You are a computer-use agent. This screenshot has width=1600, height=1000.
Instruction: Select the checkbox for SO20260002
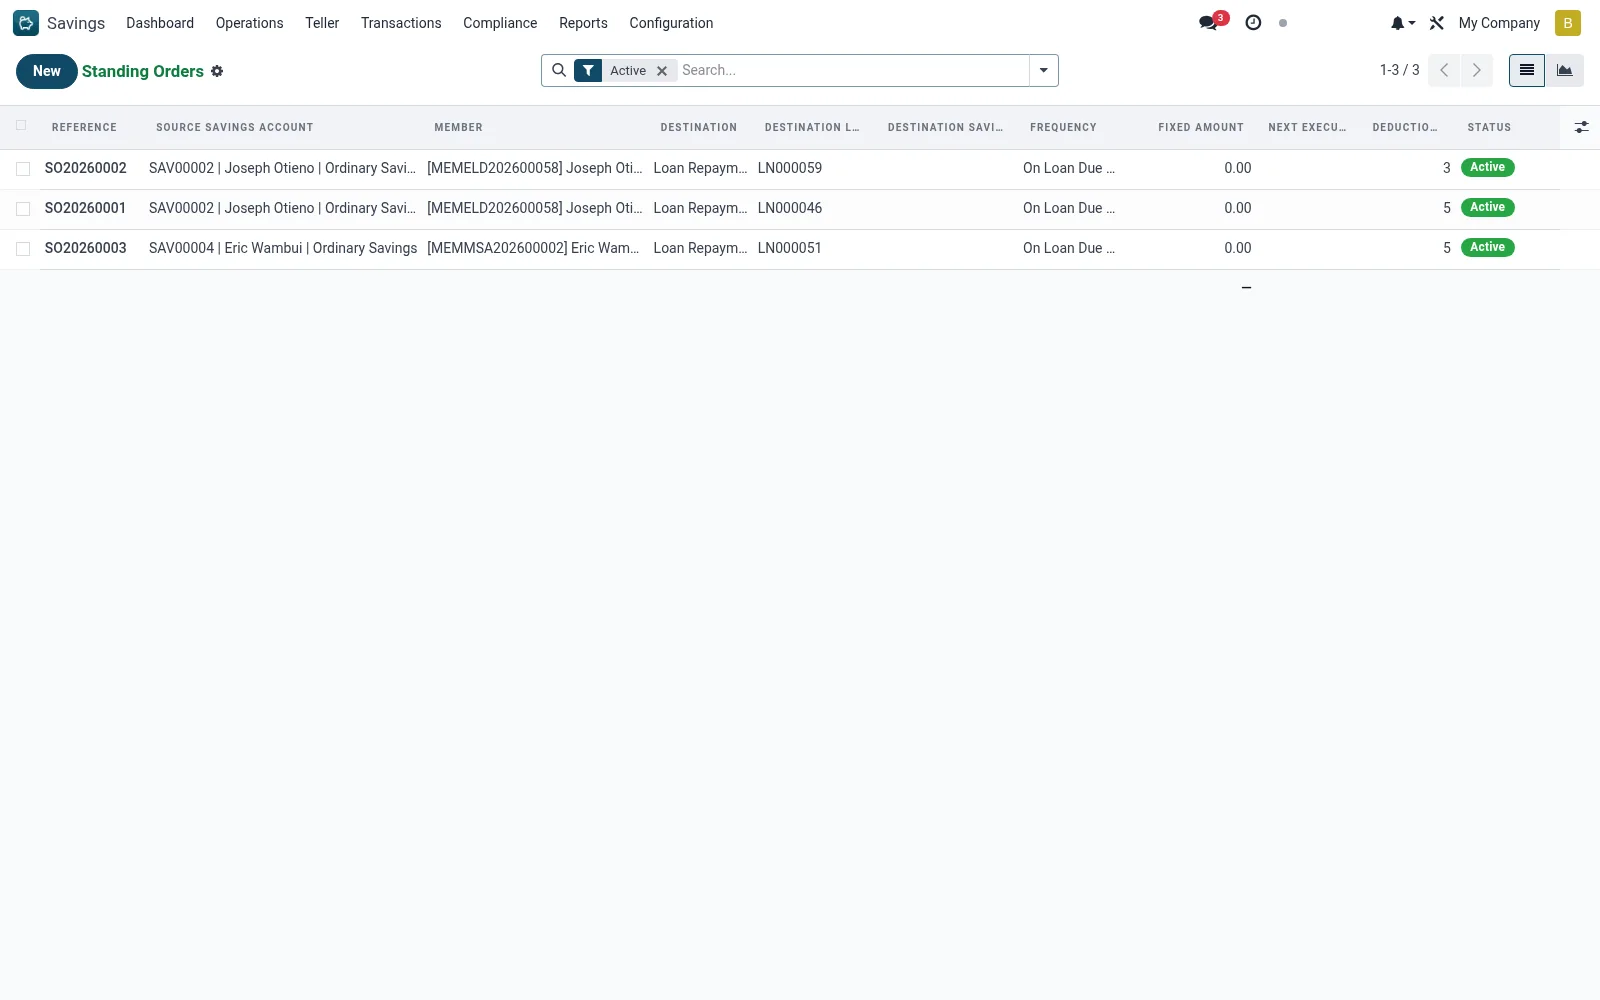pyautogui.click(x=23, y=169)
